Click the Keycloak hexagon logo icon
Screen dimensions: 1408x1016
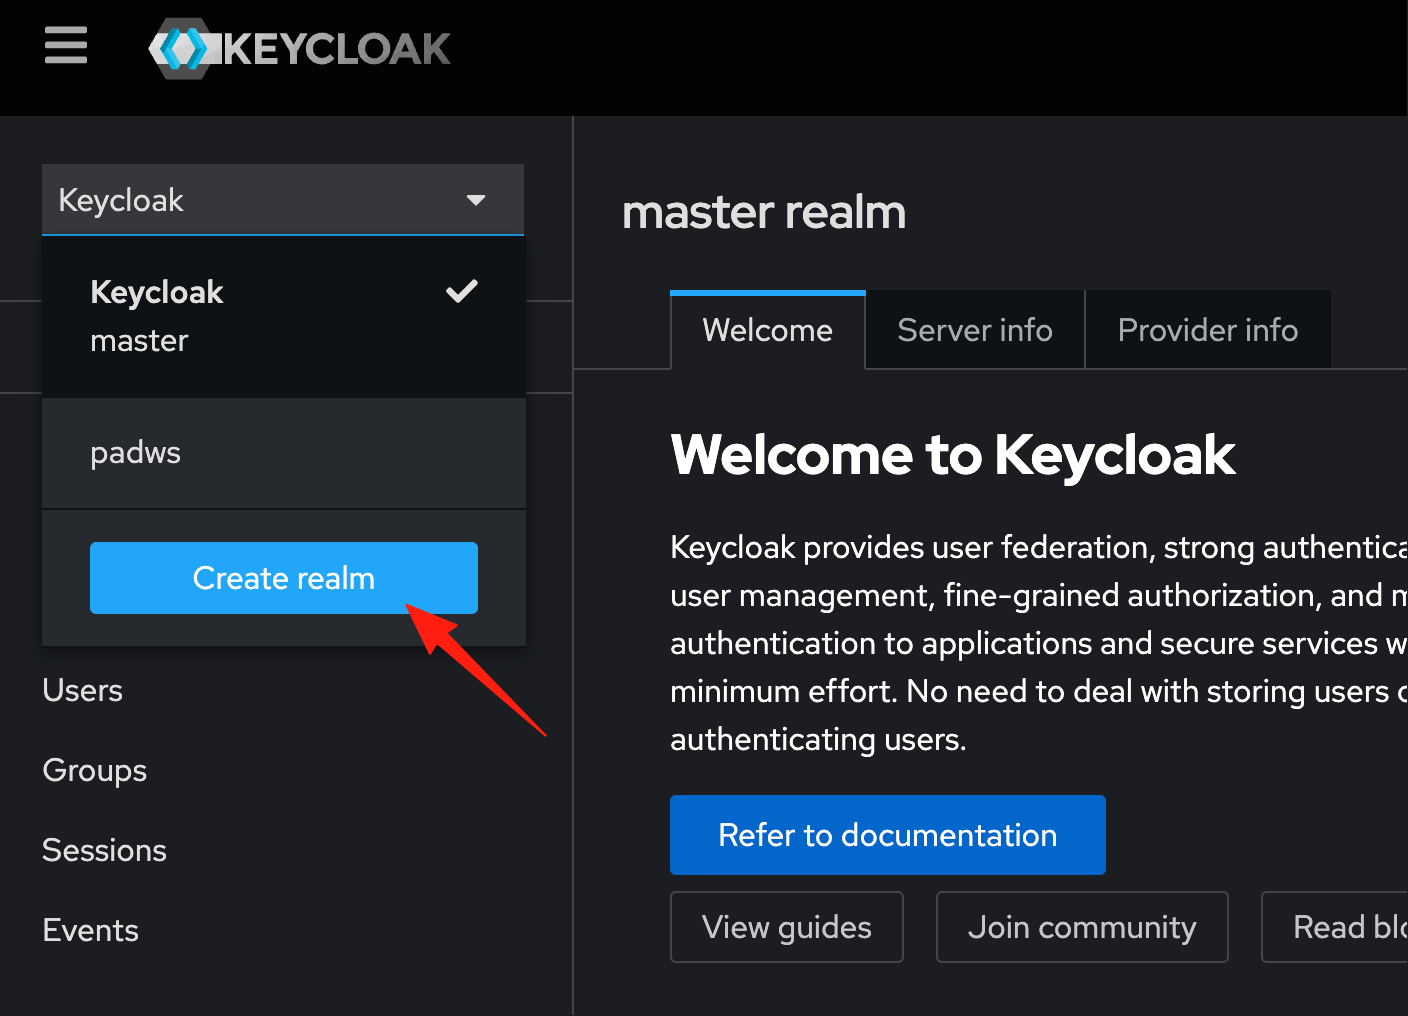pos(184,48)
